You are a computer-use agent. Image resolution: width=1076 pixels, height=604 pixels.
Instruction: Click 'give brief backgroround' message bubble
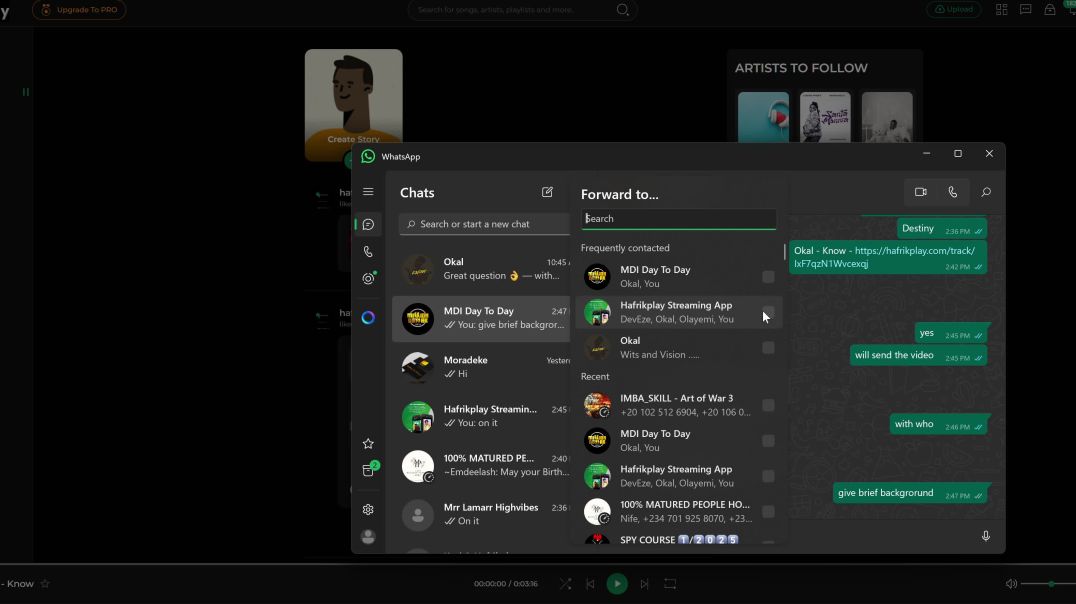tap(910, 493)
